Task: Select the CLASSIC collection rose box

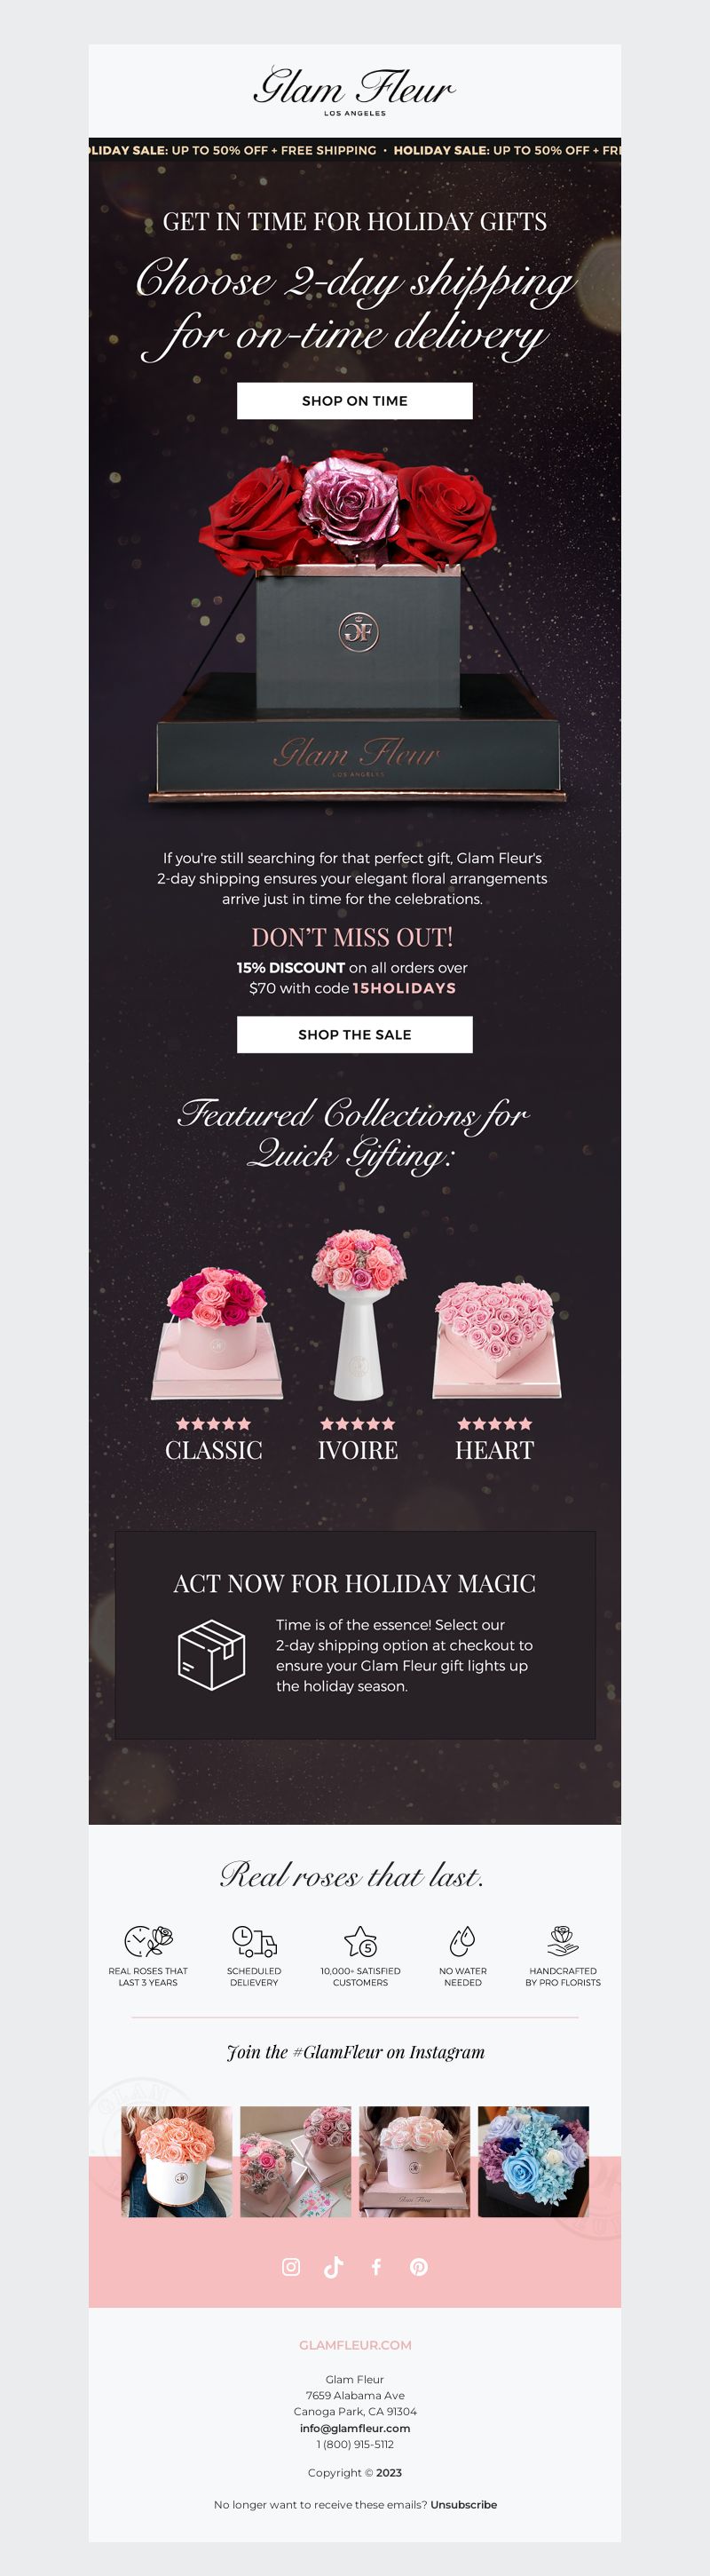Action: 216,1334
